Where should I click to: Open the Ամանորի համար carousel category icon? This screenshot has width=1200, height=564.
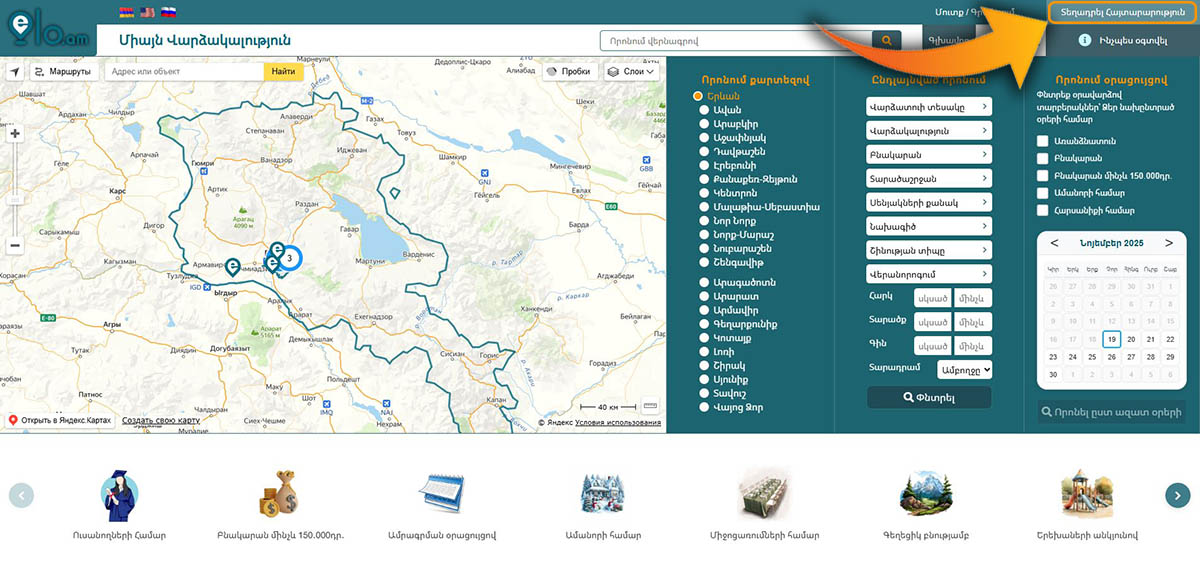coord(603,493)
